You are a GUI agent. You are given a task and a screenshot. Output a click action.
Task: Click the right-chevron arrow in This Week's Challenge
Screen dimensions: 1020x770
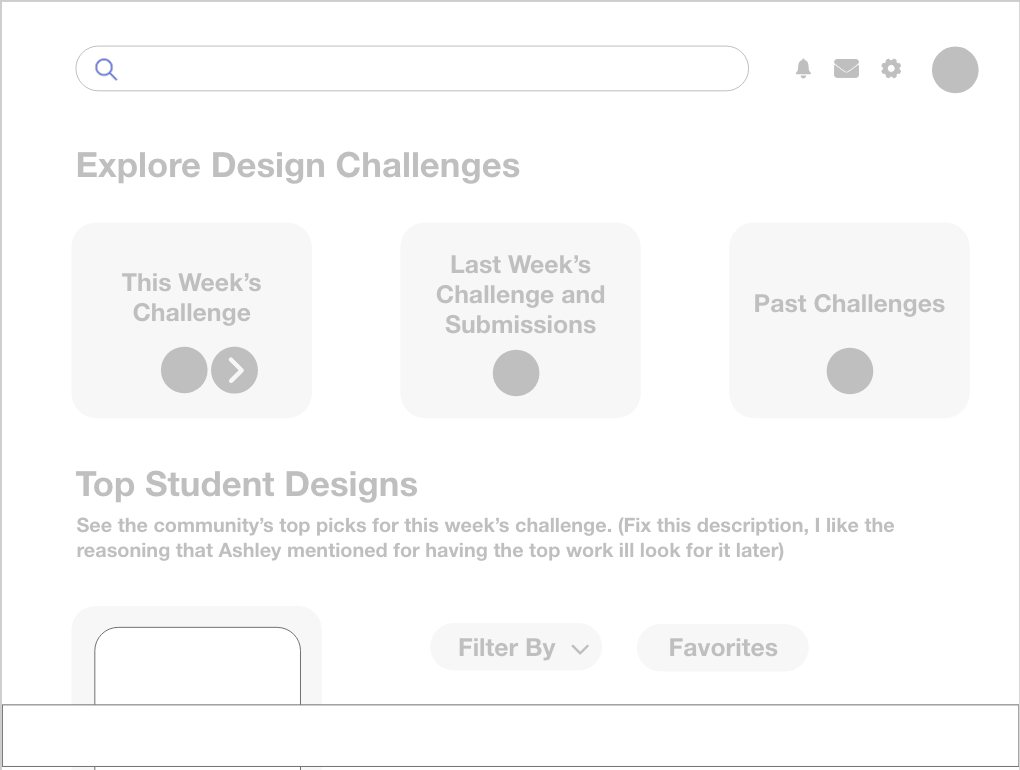234,370
